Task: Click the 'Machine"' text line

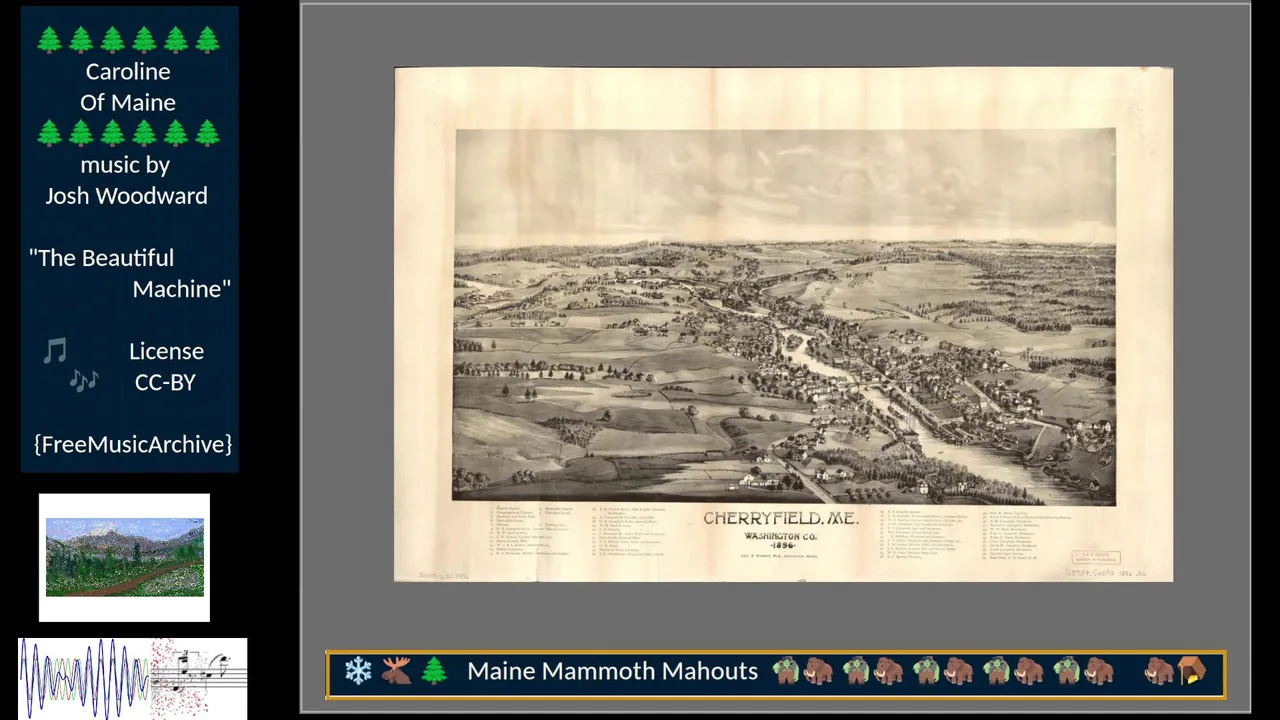Action: pyautogui.click(x=181, y=289)
